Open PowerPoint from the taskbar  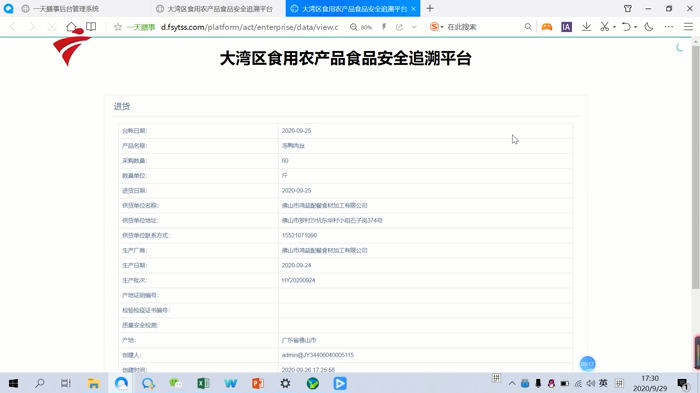[258, 383]
